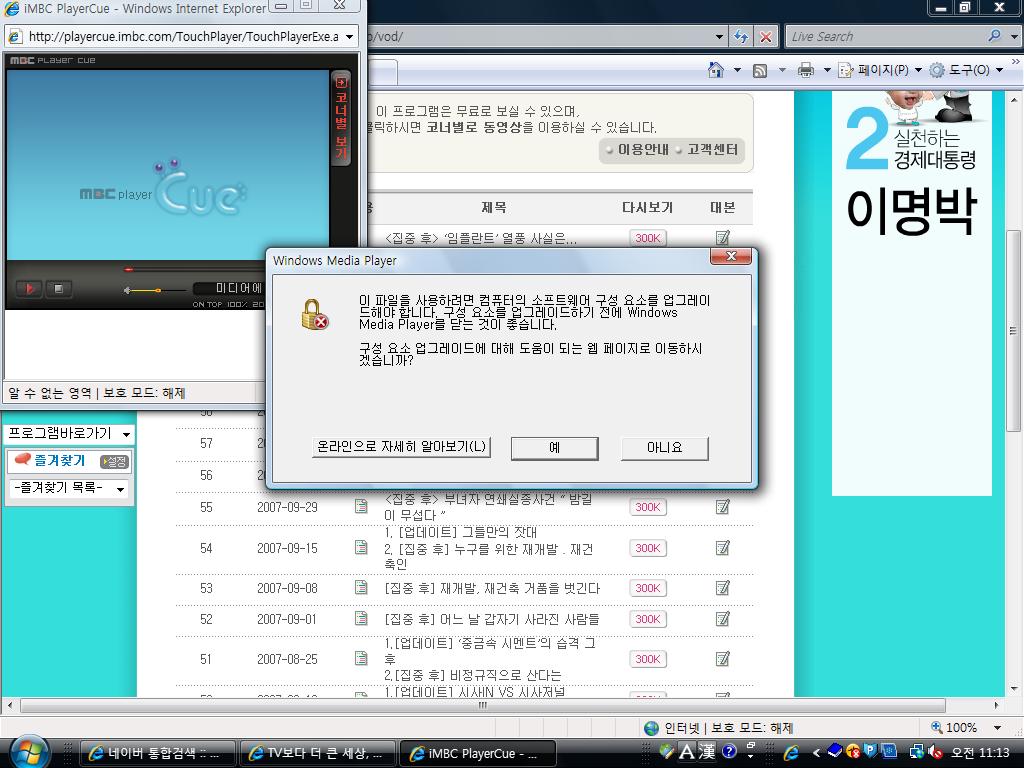Viewport: 1024px width, 768px height.
Task: Open the 즐겨찾기 목록 dropdown
Action: [x=69, y=488]
